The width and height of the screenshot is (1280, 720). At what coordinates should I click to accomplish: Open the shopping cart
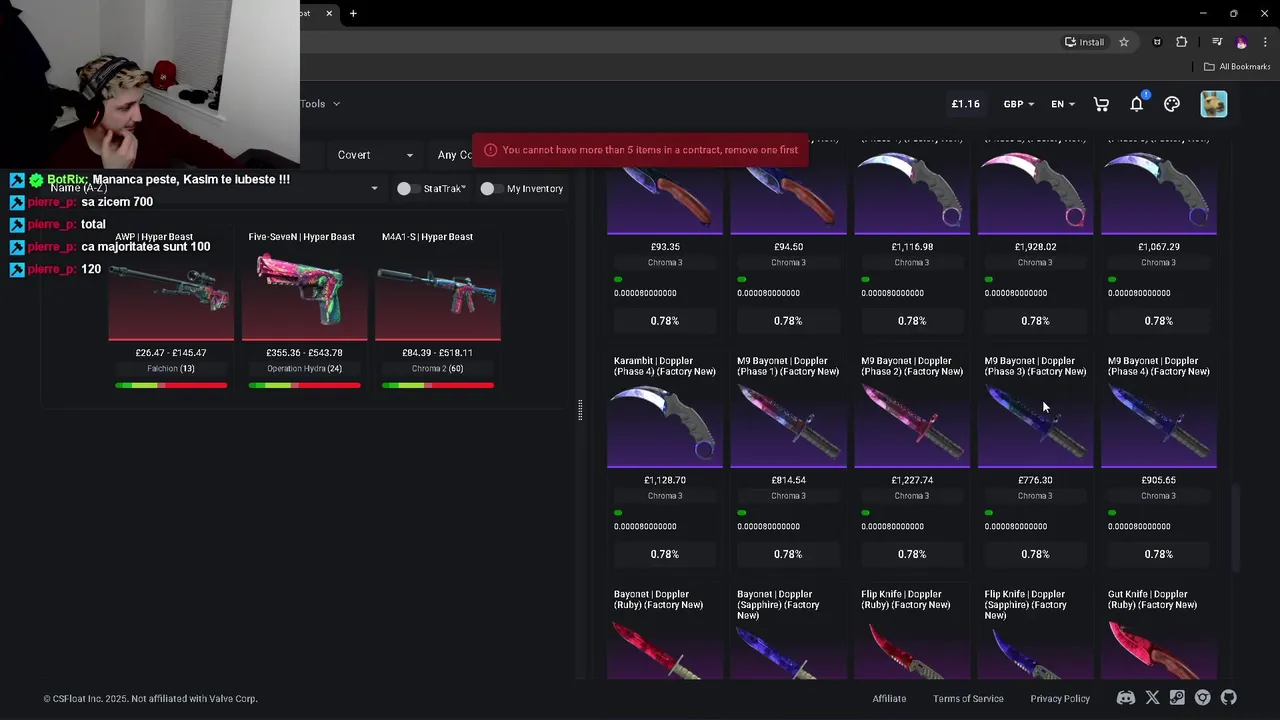(1101, 104)
